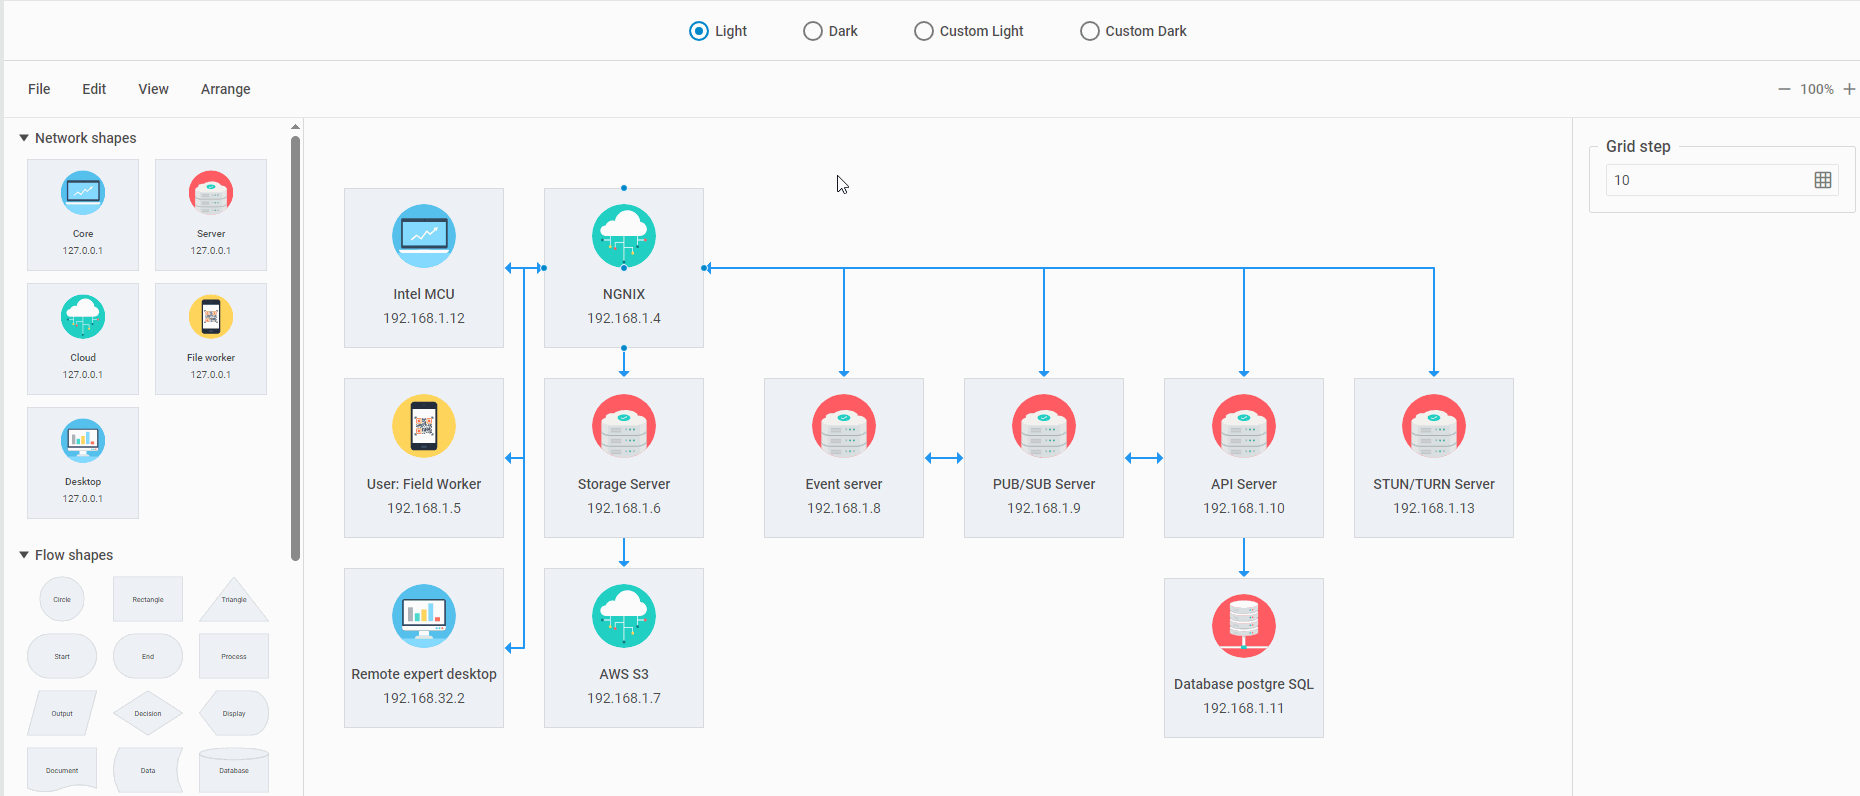The height and width of the screenshot is (796, 1860).
Task: Pick the Cloud shape from the palette
Action: 83,338
